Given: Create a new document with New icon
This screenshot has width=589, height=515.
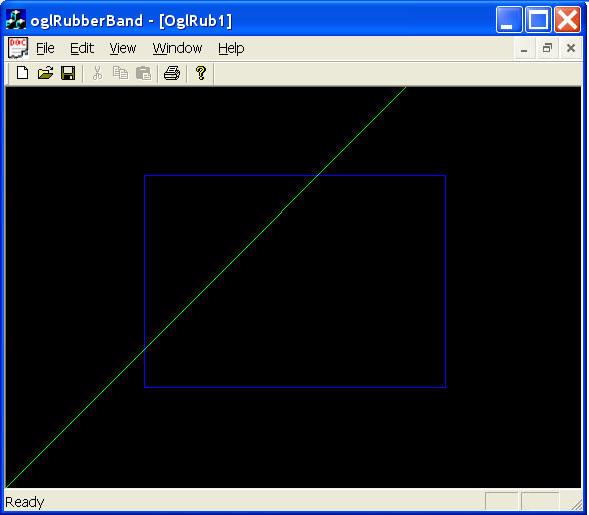Looking at the screenshot, I should coord(23,73).
